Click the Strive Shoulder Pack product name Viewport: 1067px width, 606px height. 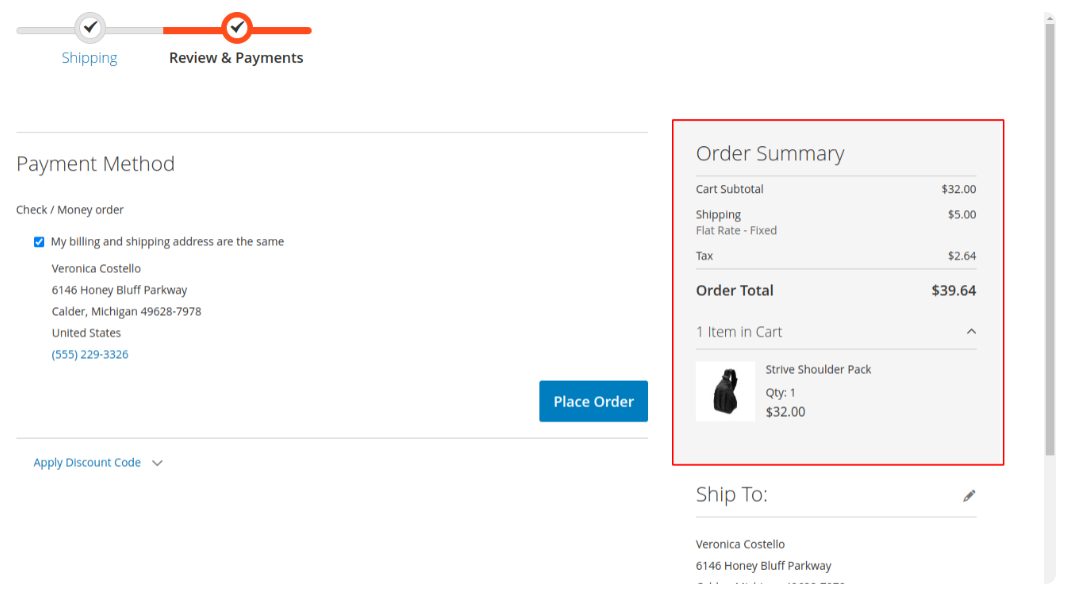click(x=818, y=370)
